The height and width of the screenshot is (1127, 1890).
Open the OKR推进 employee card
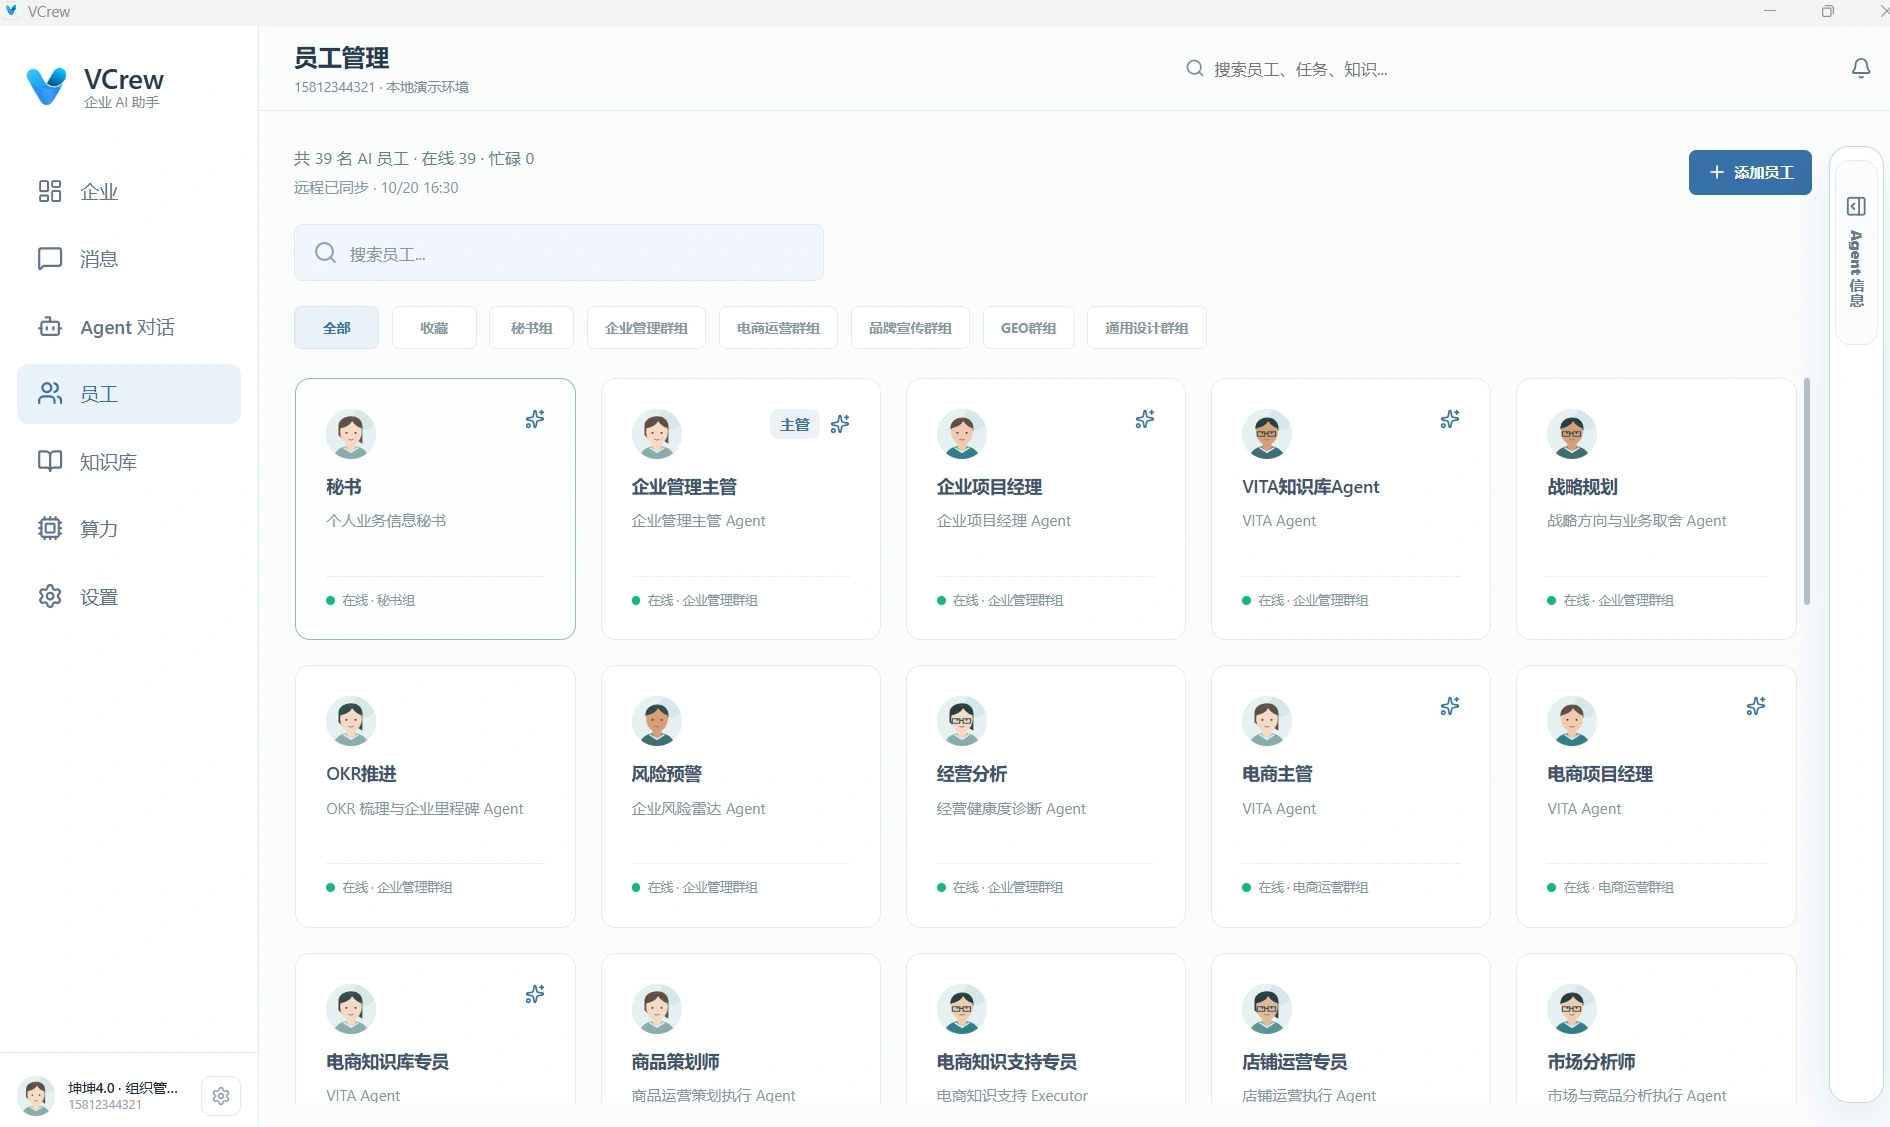435,797
